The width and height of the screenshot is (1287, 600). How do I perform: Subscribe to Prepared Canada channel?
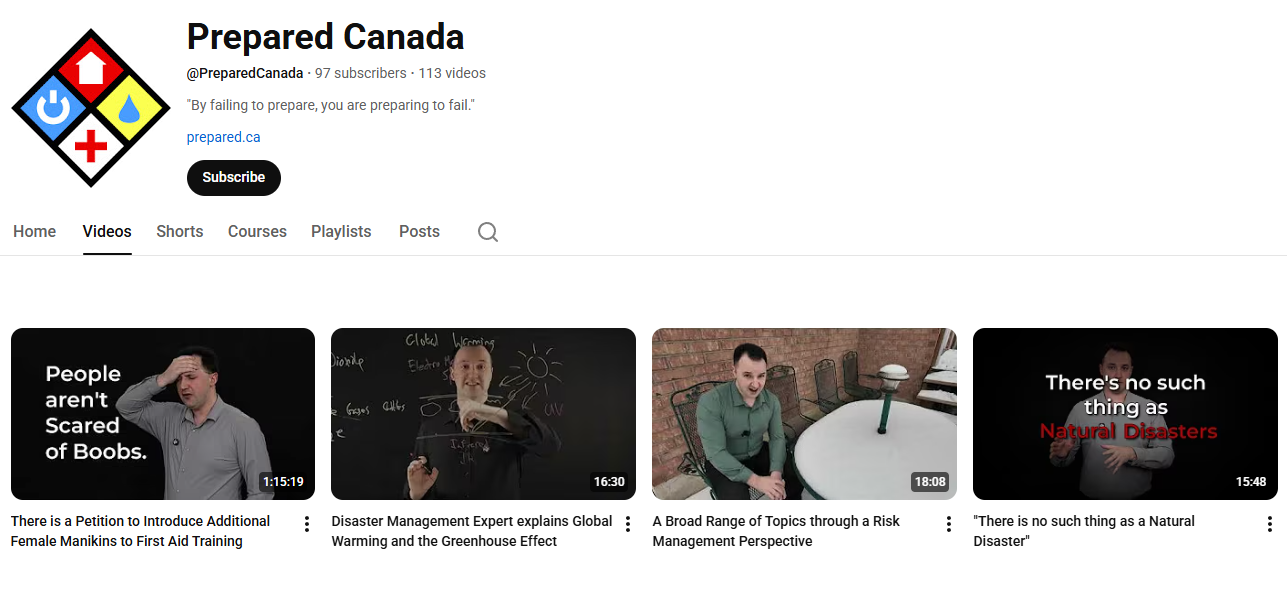coord(234,178)
